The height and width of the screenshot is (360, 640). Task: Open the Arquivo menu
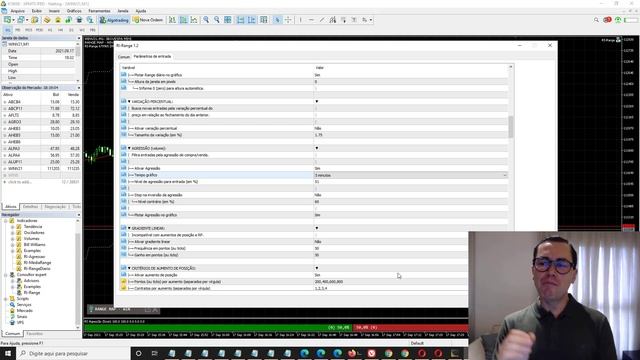(17, 11)
